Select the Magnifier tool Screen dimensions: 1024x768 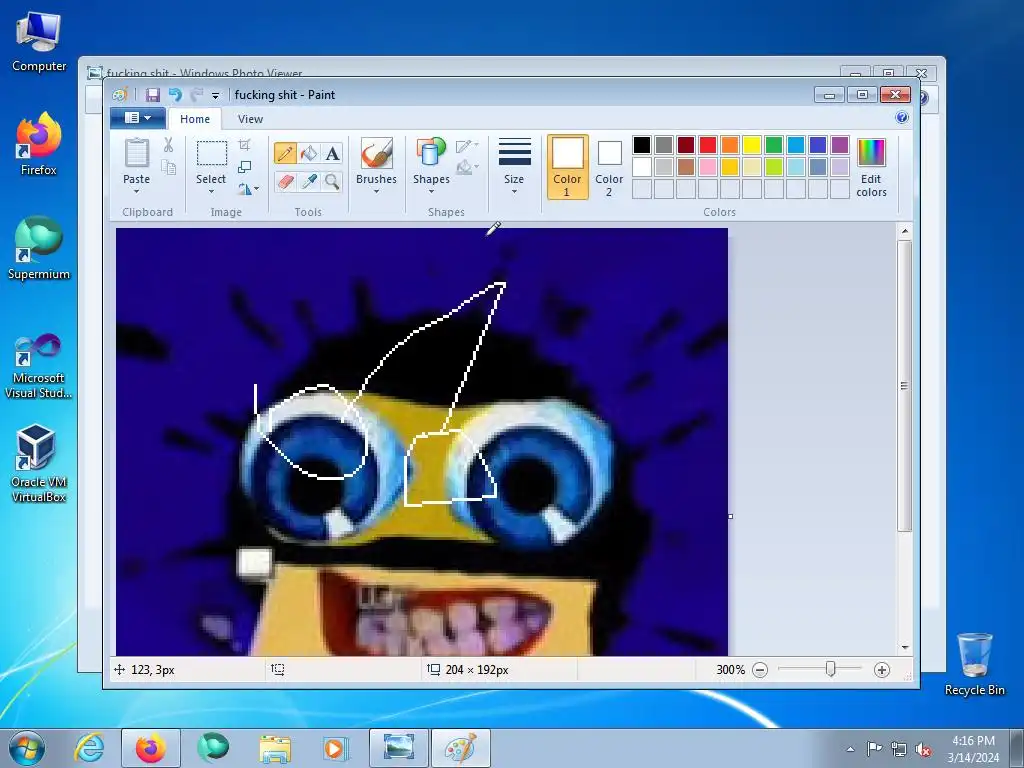(332, 181)
